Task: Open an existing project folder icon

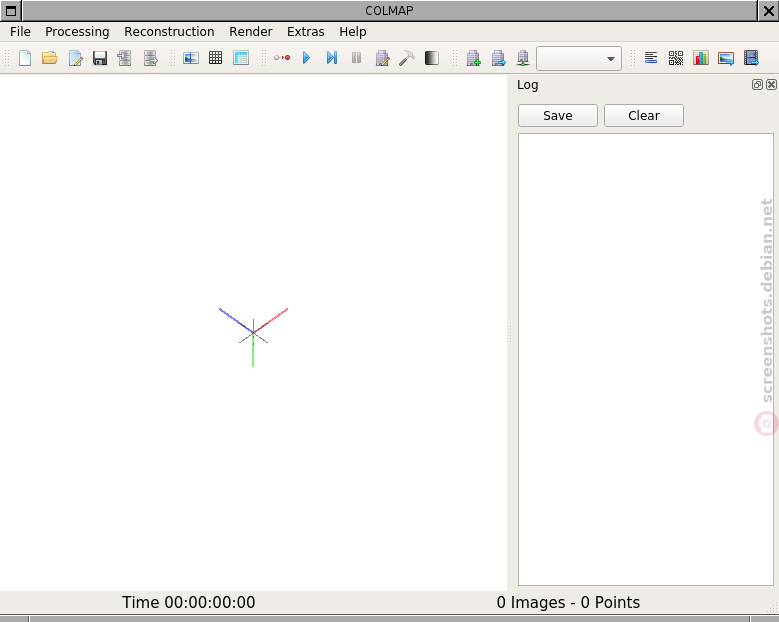Action: click(50, 58)
